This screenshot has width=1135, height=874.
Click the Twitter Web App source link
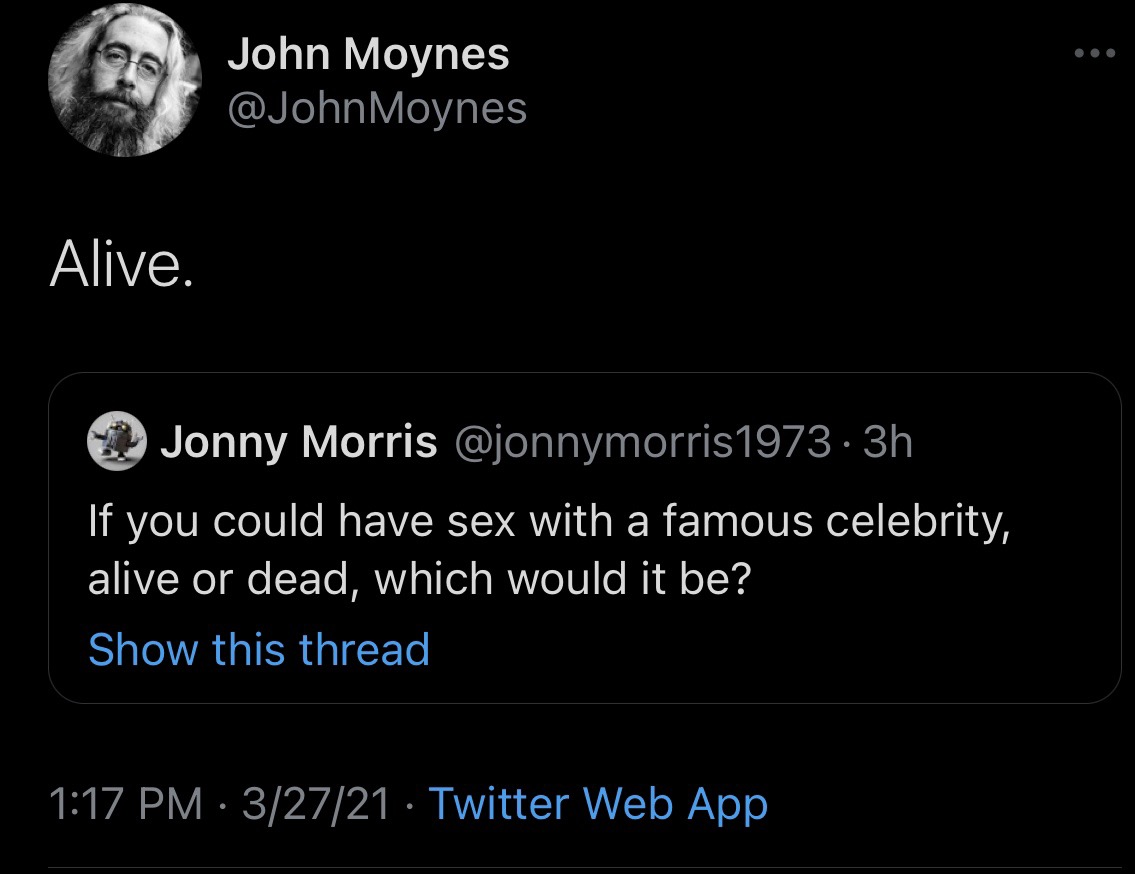(x=598, y=803)
